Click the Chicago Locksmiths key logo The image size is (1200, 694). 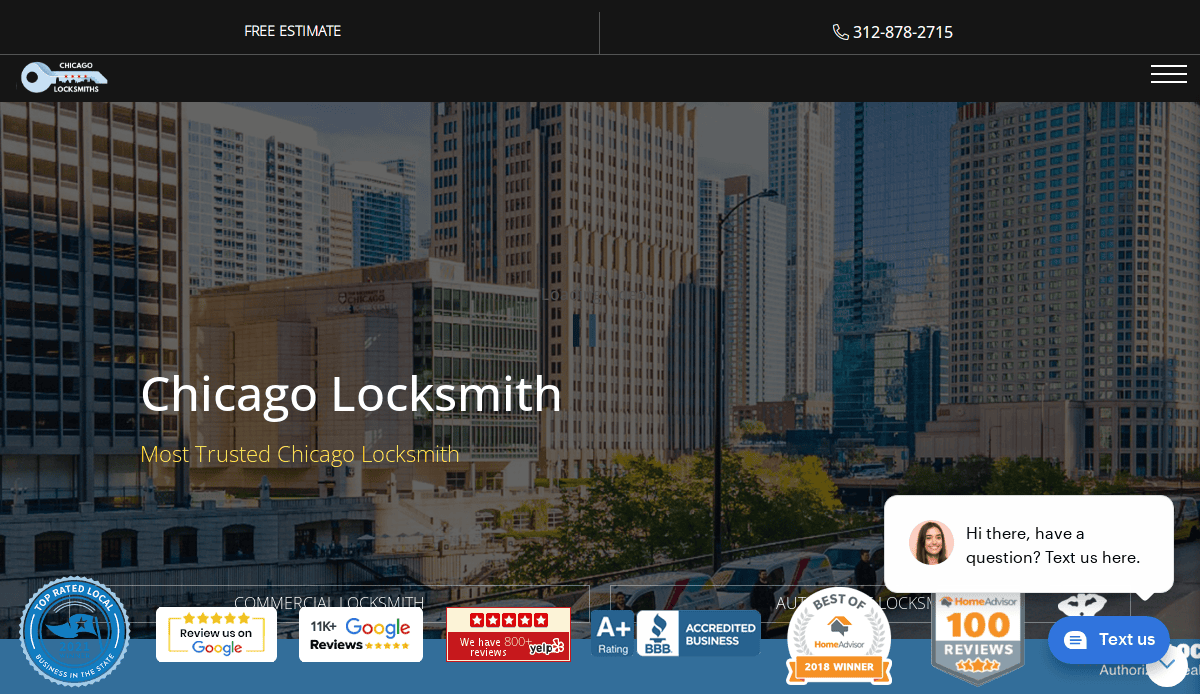coord(64,77)
